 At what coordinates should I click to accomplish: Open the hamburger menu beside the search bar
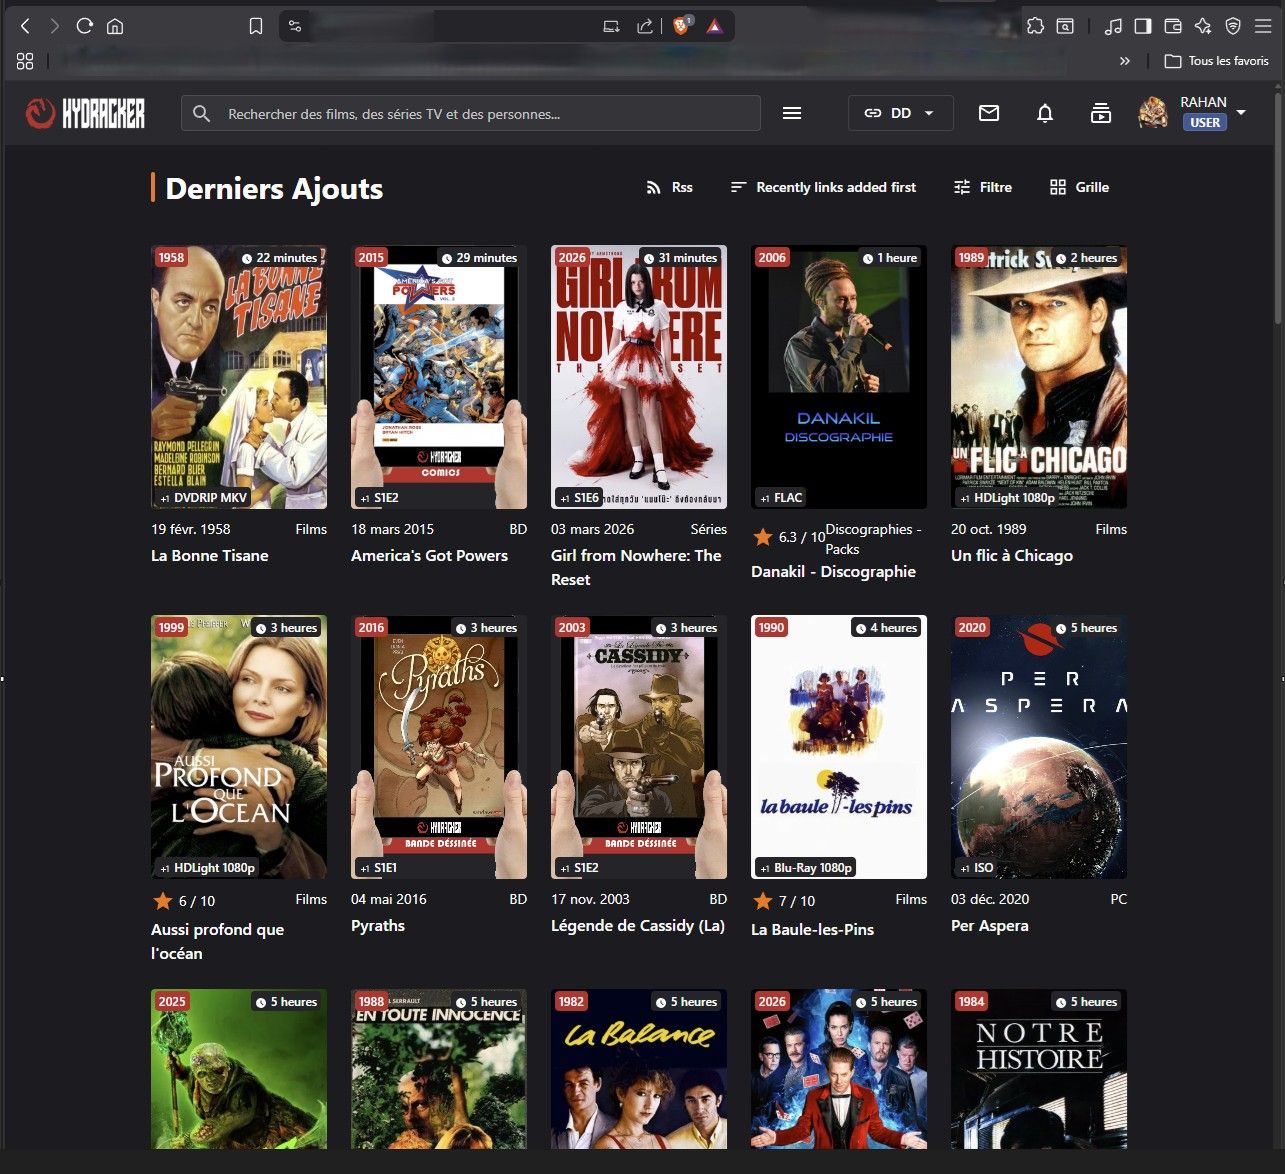[x=792, y=114]
